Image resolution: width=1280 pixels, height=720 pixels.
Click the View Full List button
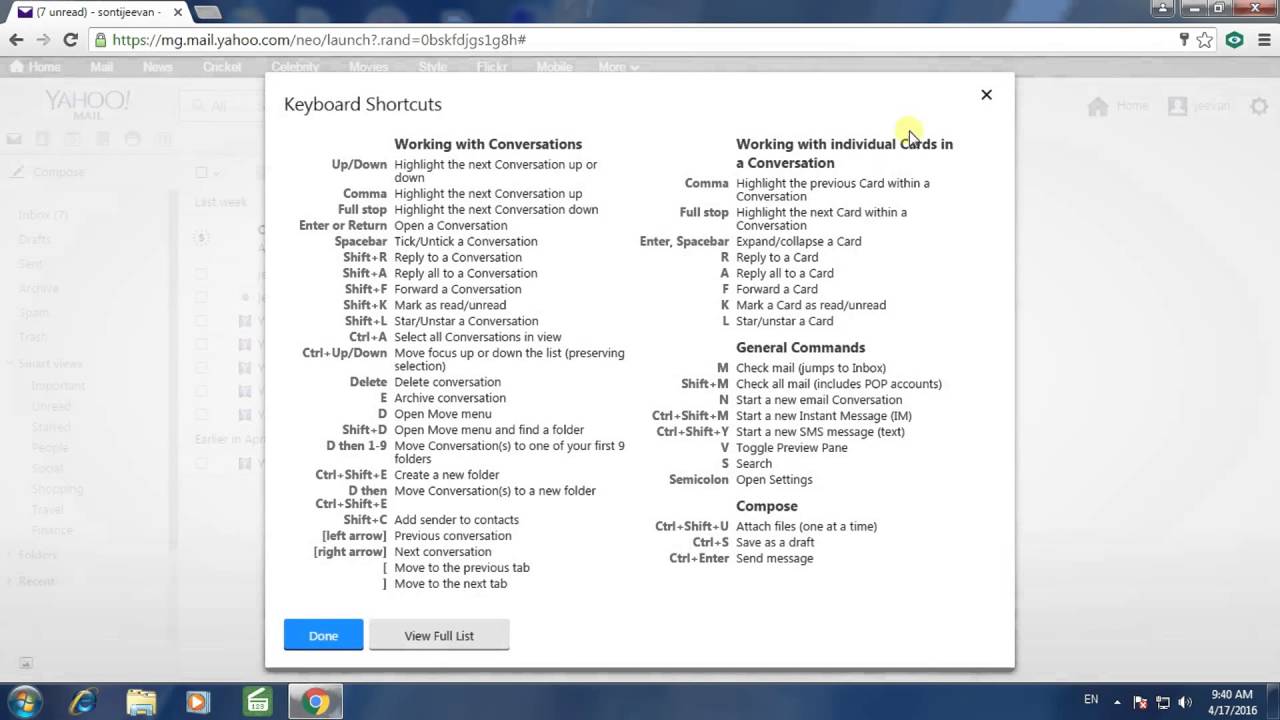439,635
